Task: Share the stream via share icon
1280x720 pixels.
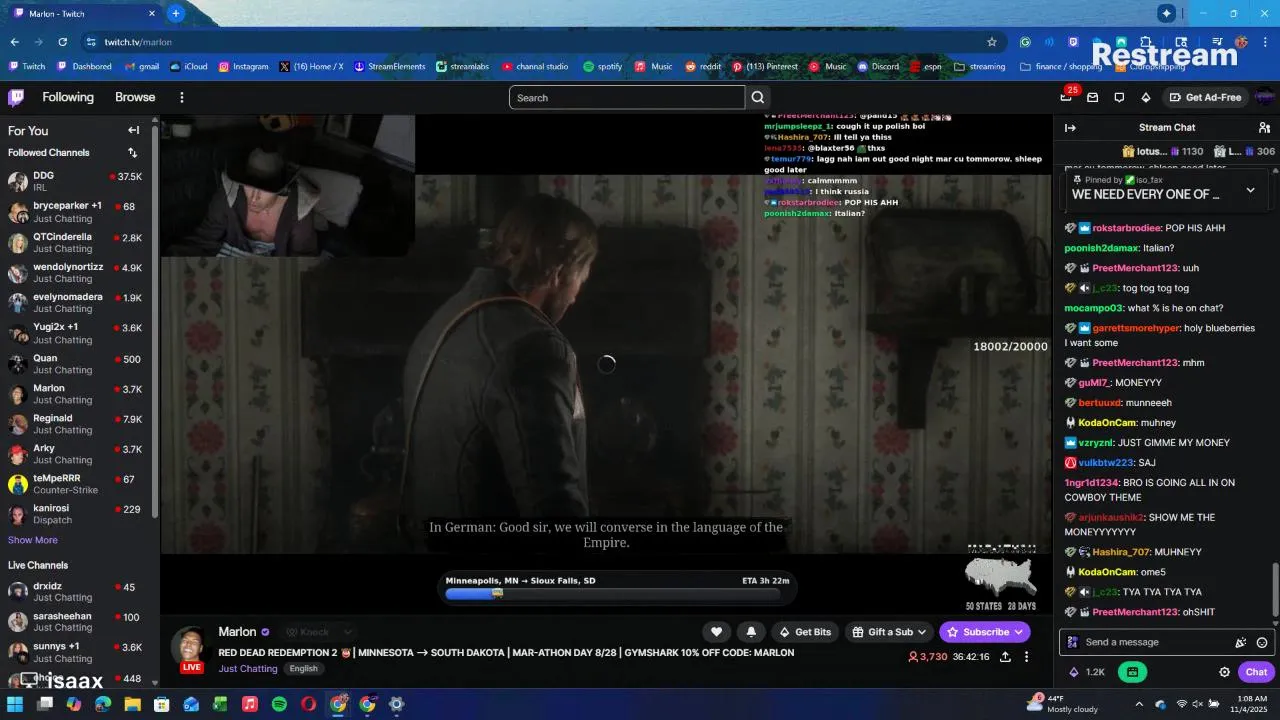Action: [x=1005, y=657]
